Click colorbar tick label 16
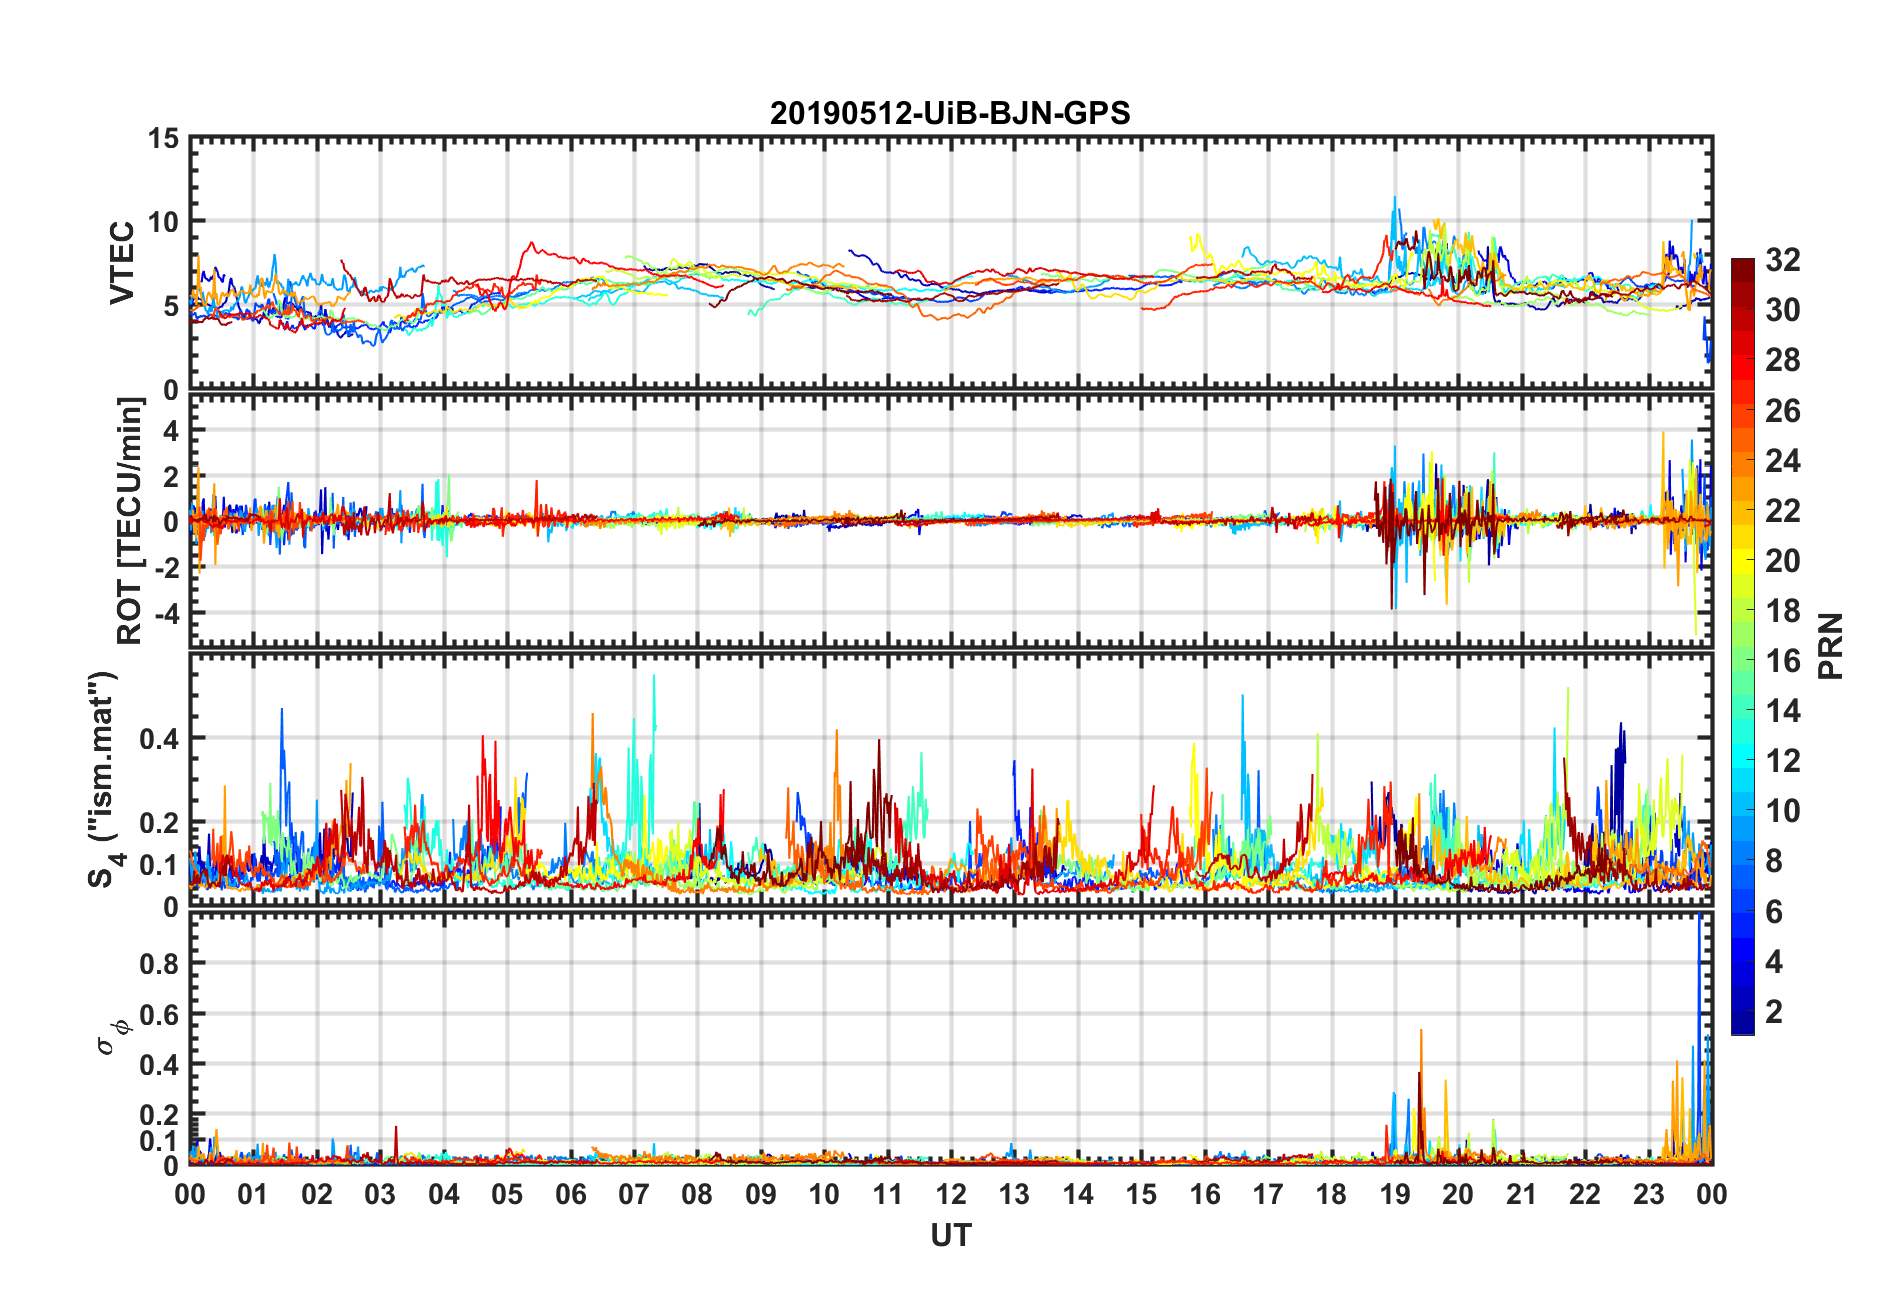The width and height of the screenshot is (1902, 1292). (1782, 661)
